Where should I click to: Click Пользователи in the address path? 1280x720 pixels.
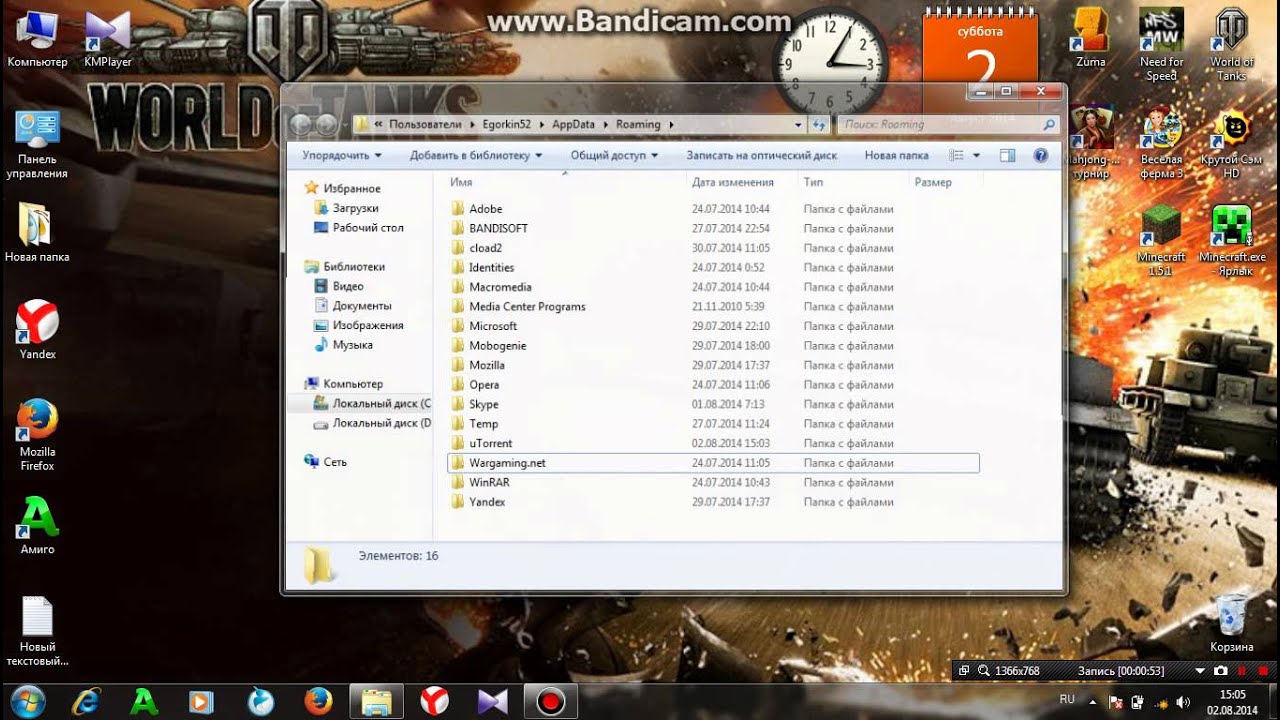(425, 125)
